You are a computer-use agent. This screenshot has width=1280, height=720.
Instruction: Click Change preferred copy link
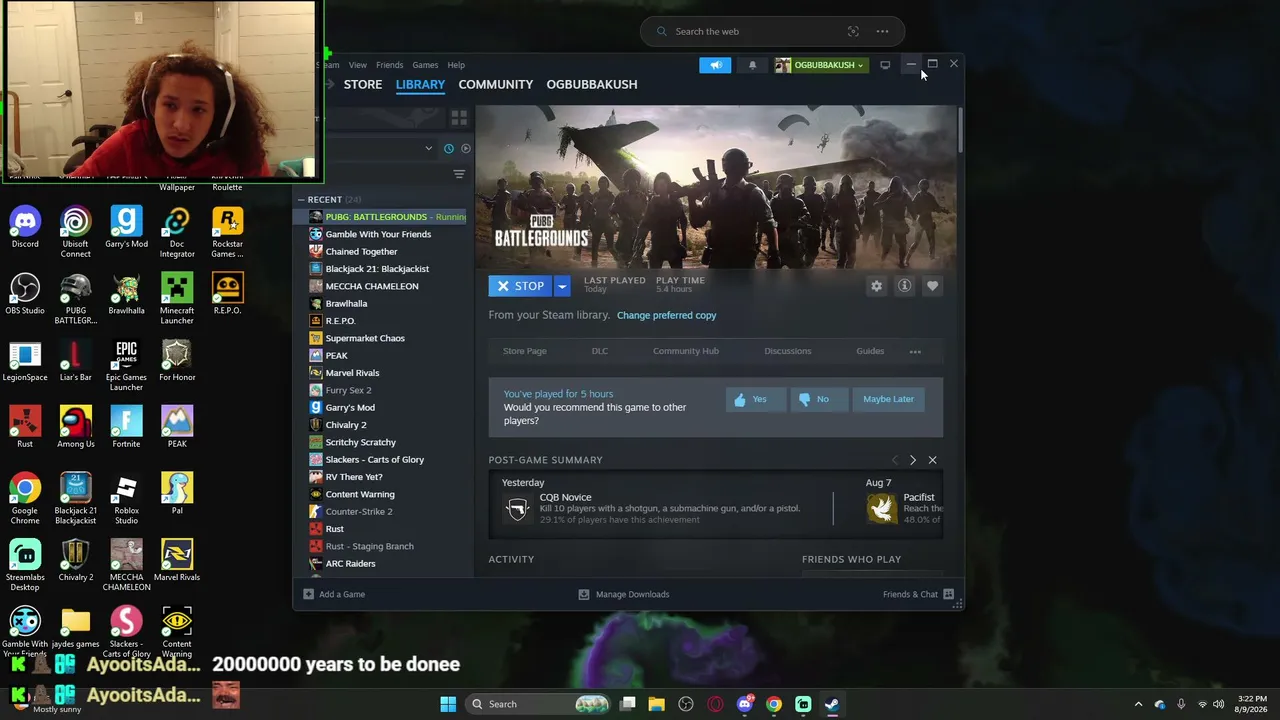coord(666,315)
